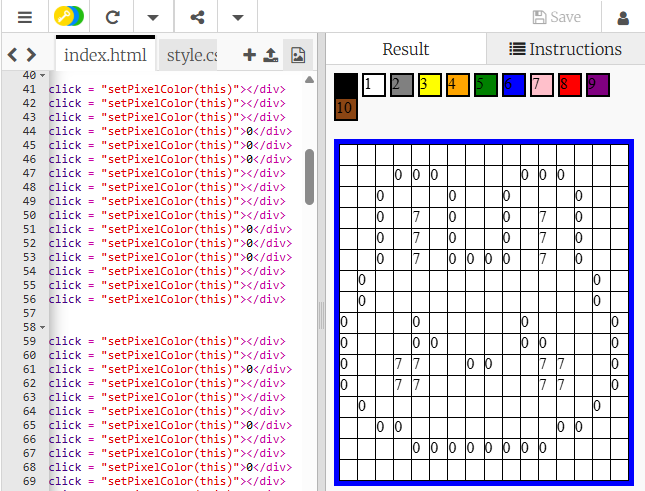Click the Save button

[557, 17]
